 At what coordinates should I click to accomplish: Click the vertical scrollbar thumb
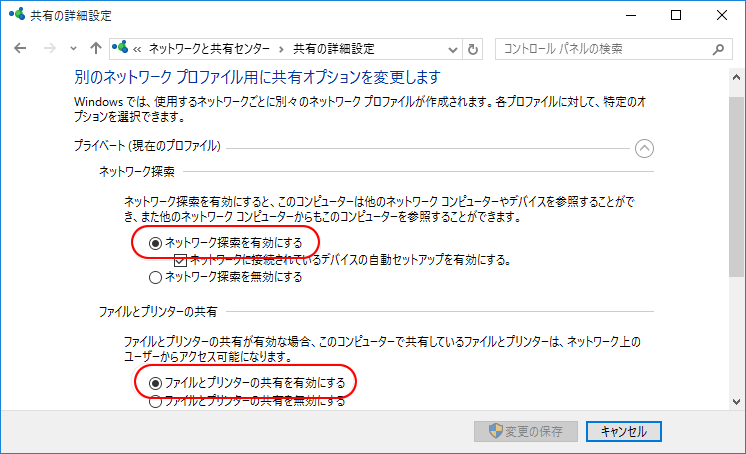click(736, 187)
